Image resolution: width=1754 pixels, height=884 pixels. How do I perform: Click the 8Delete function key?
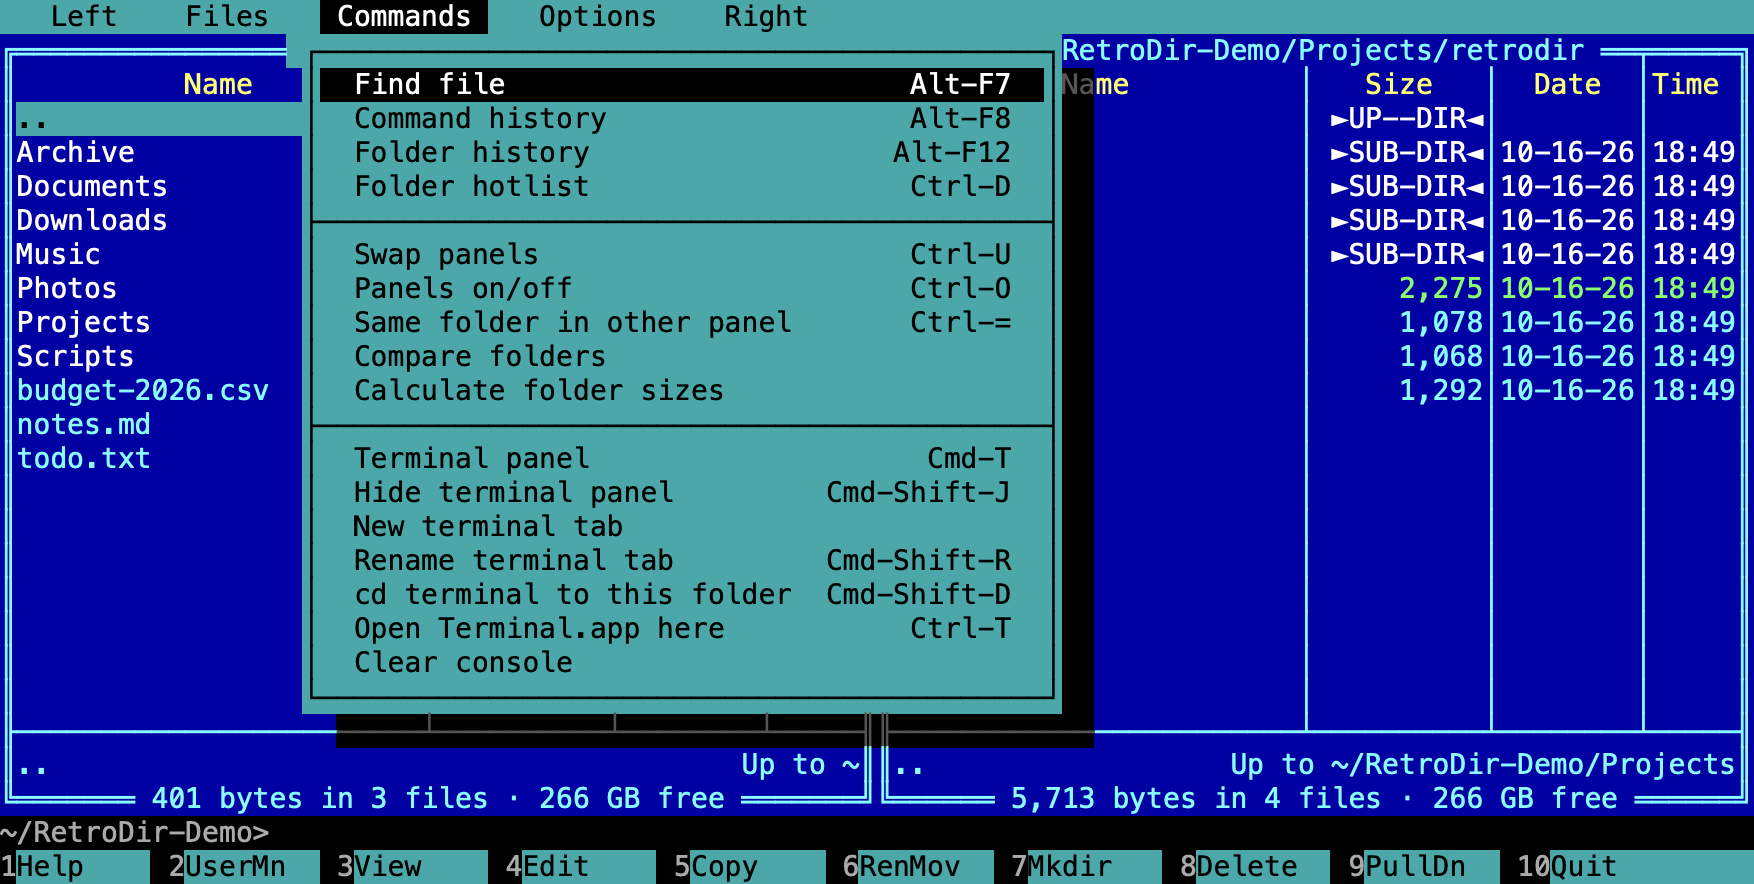tap(1255, 867)
